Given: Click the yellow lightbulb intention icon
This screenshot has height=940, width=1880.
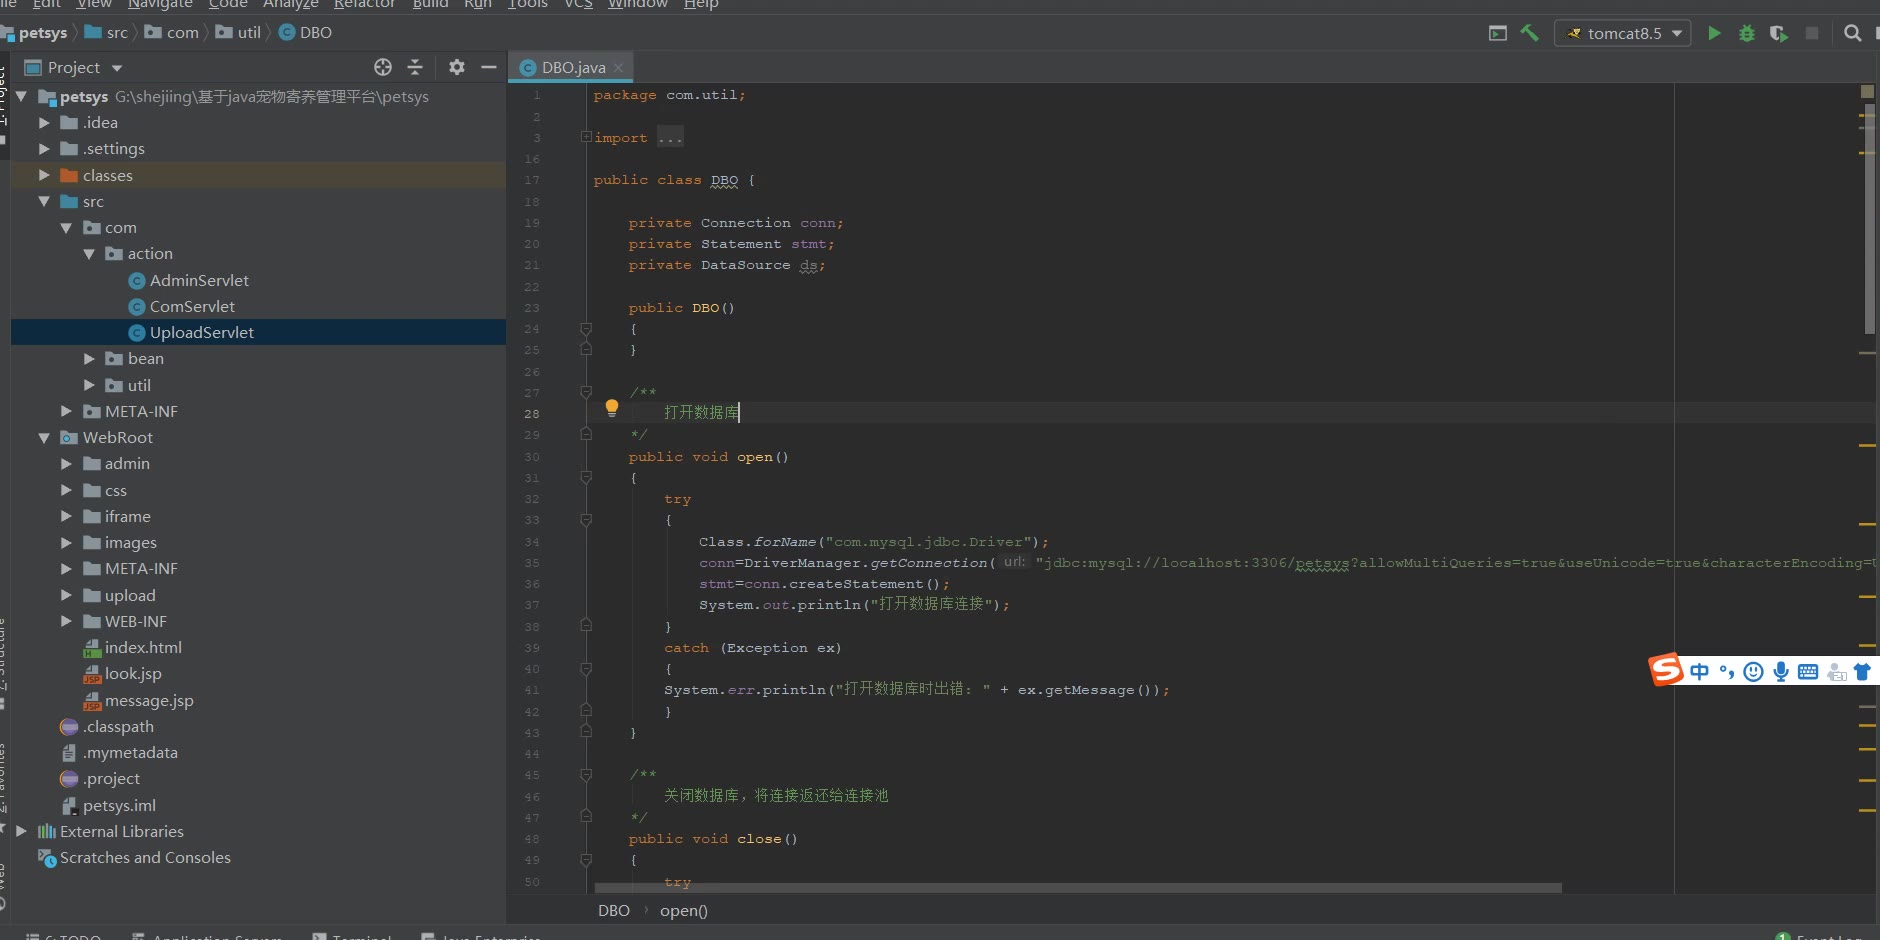Looking at the screenshot, I should (x=612, y=408).
